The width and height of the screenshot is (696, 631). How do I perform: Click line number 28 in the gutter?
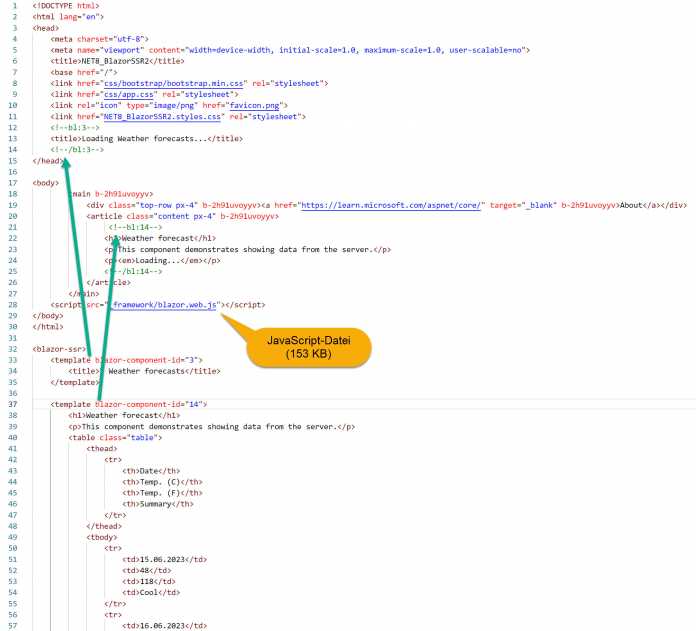point(12,304)
